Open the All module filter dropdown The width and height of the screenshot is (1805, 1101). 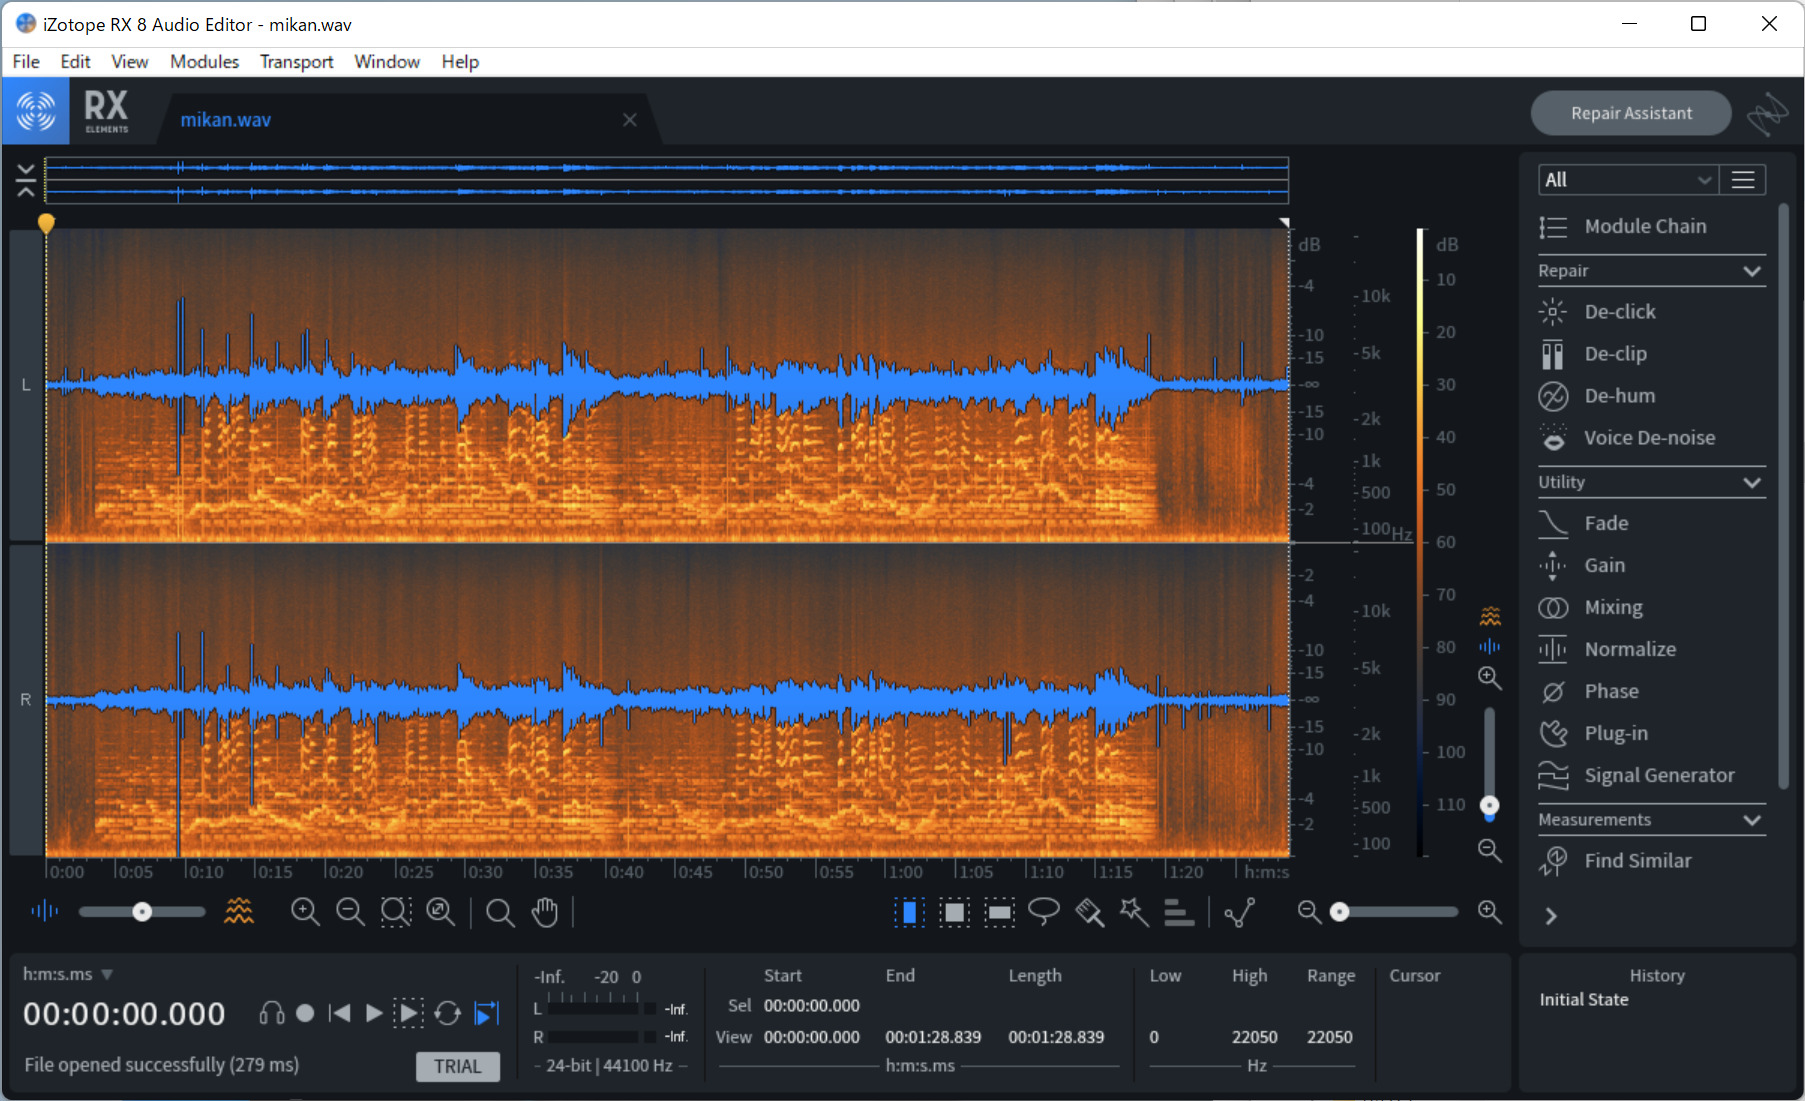coord(1627,180)
